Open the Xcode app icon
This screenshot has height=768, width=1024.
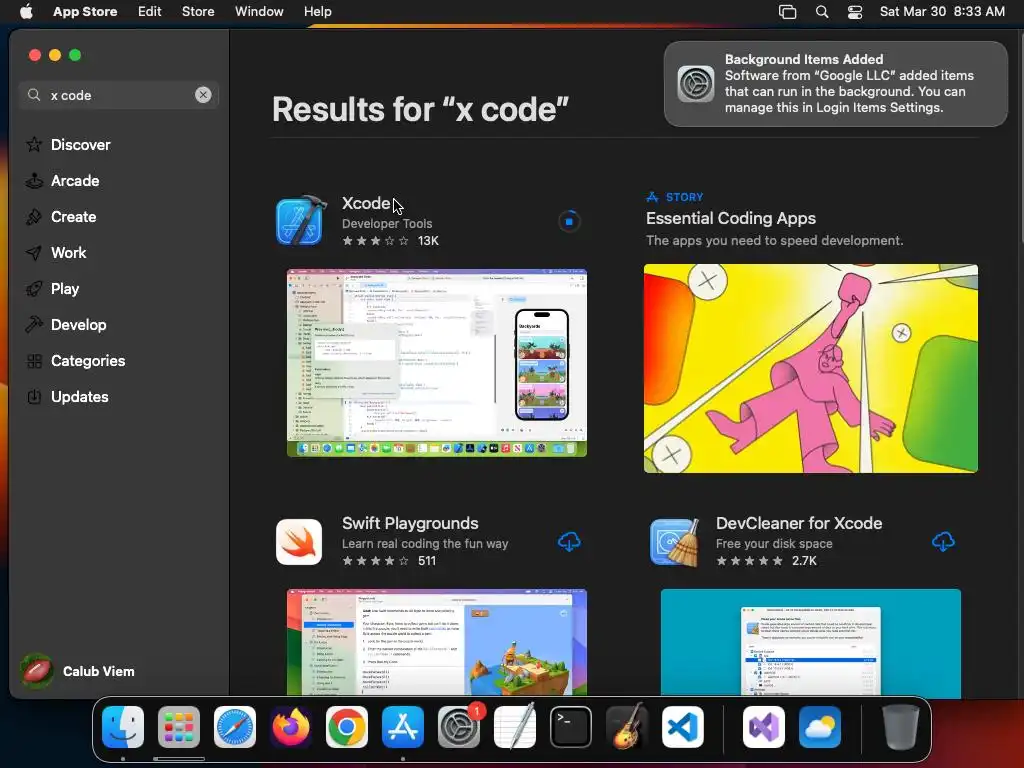pyautogui.click(x=301, y=221)
